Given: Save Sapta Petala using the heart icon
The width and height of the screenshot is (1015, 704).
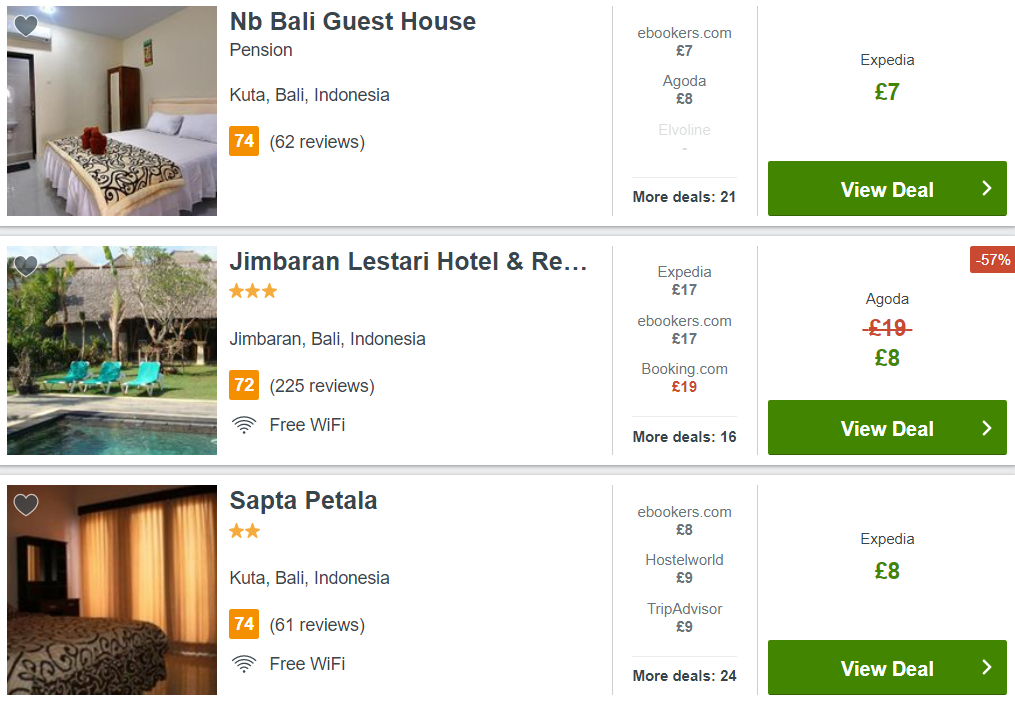Looking at the screenshot, I should tap(26, 505).
